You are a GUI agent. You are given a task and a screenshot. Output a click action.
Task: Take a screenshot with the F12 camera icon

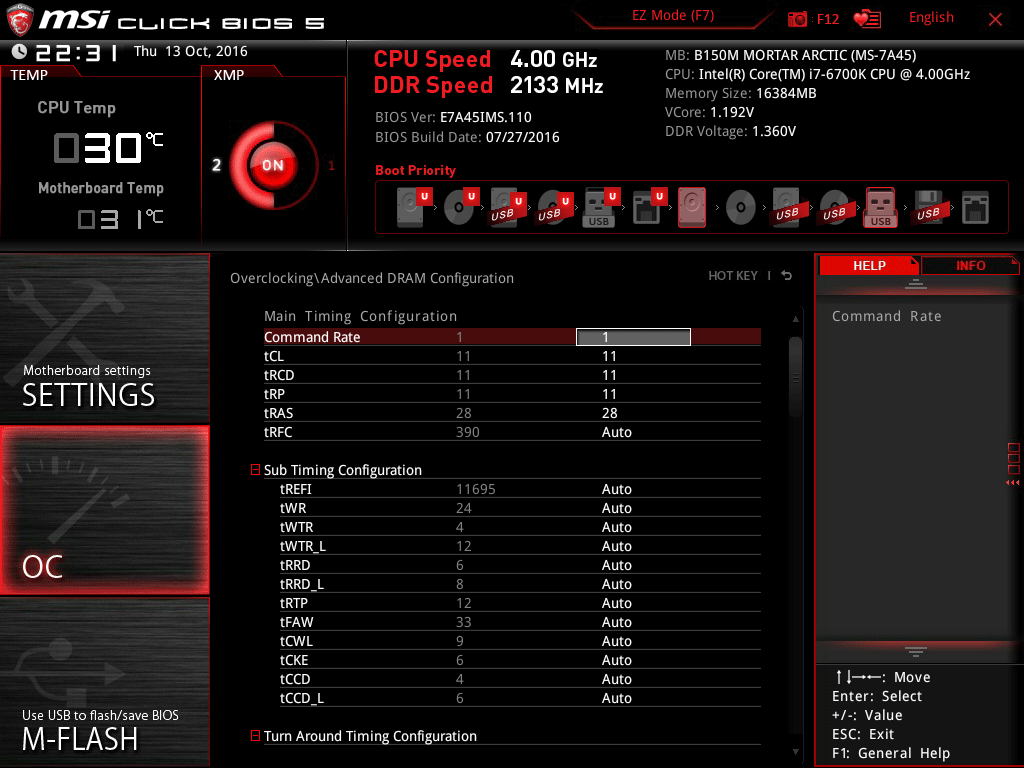click(797, 19)
